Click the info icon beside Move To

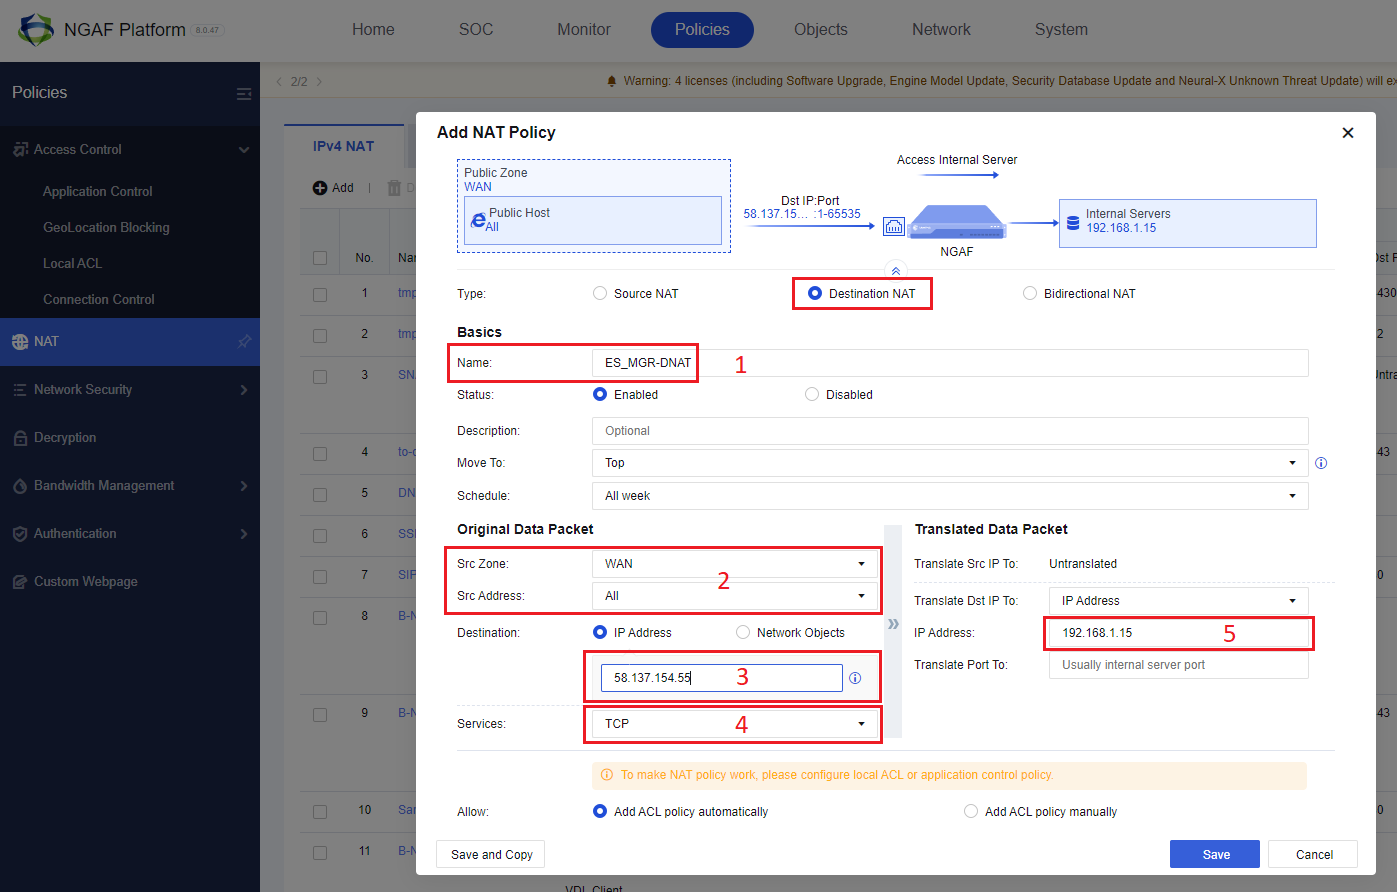1321,463
